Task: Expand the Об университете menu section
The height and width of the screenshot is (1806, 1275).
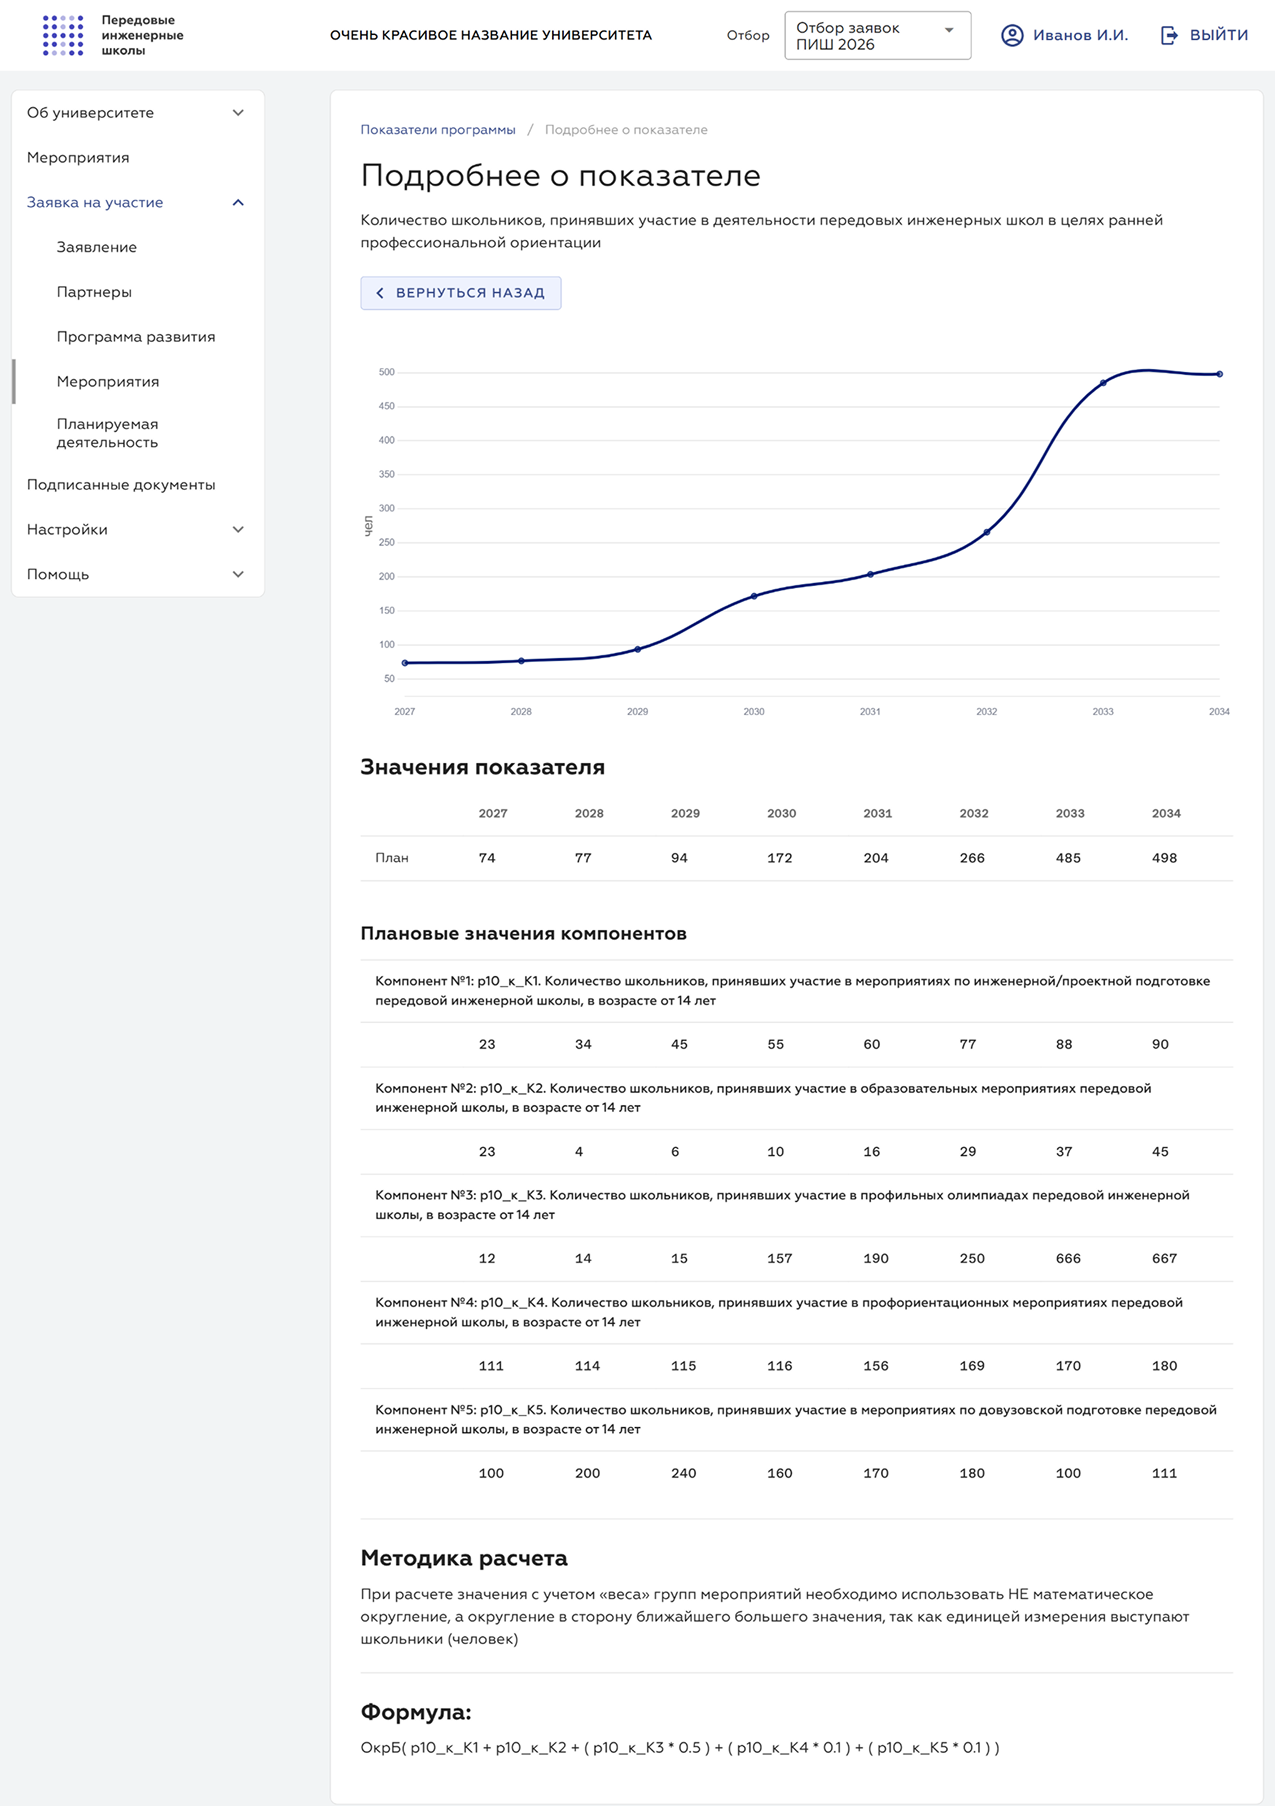Action: [137, 113]
